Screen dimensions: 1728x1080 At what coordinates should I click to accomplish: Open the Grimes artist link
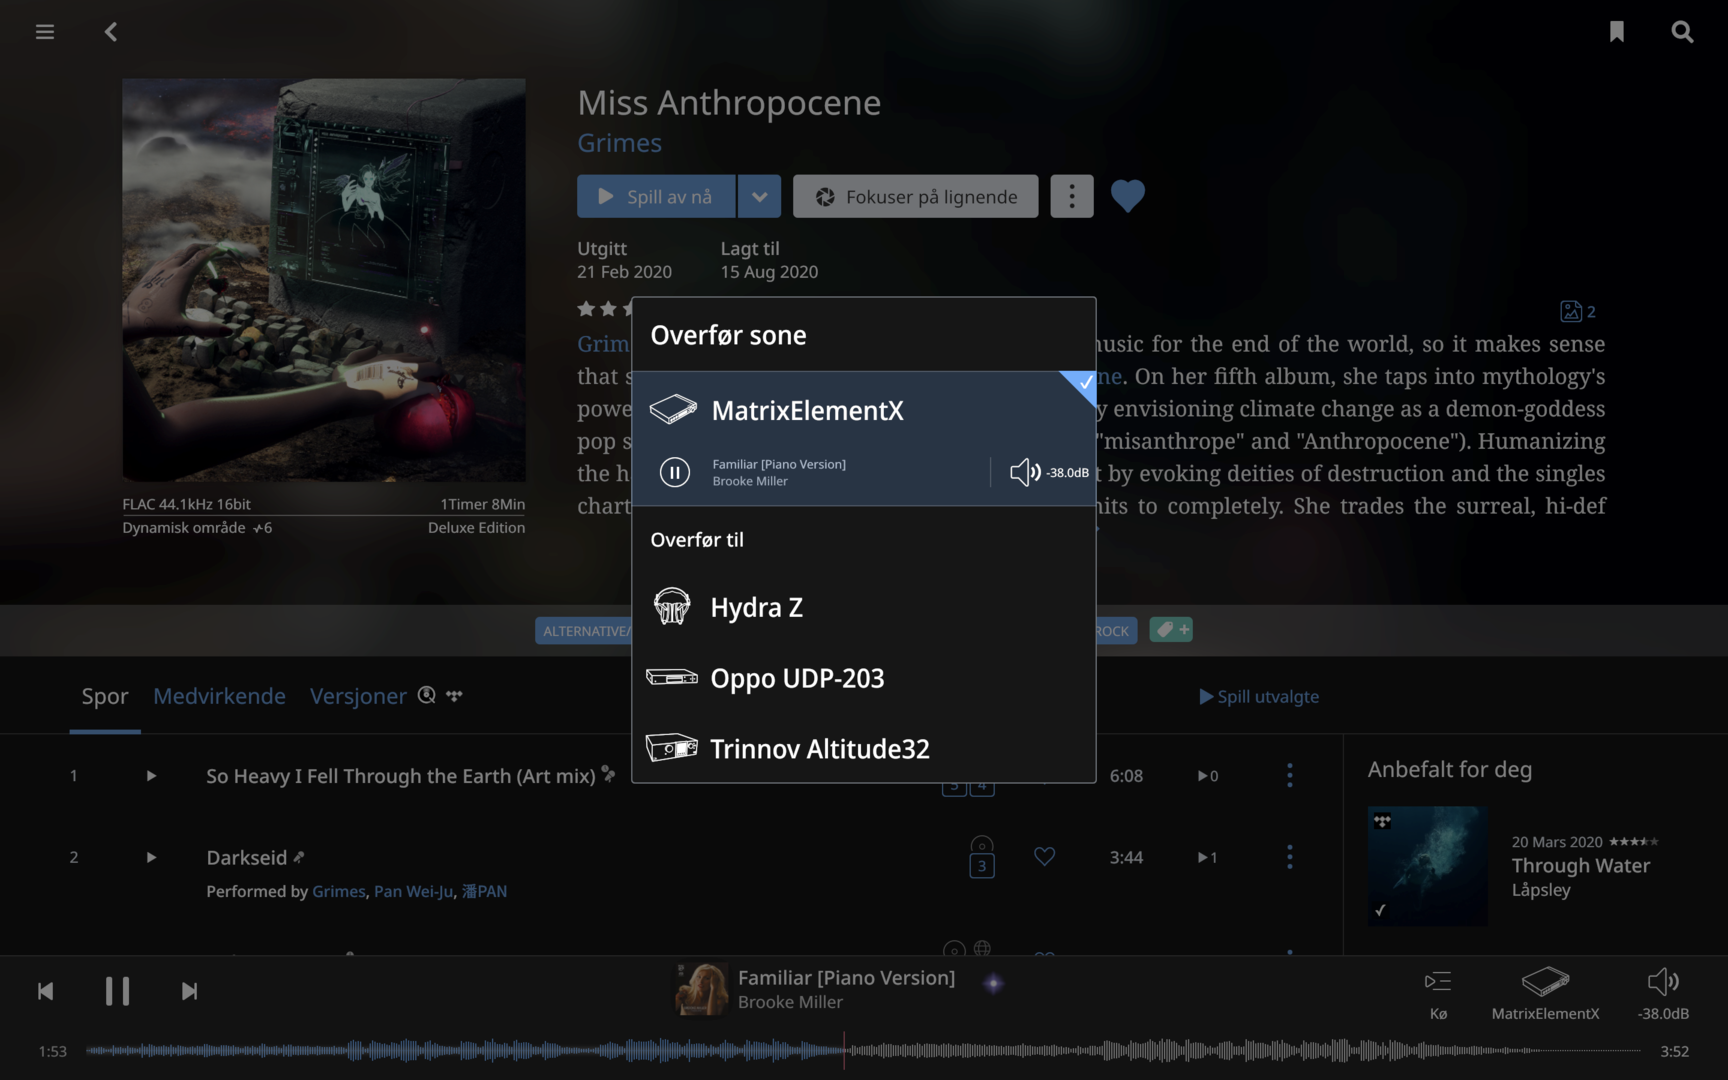click(619, 143)
